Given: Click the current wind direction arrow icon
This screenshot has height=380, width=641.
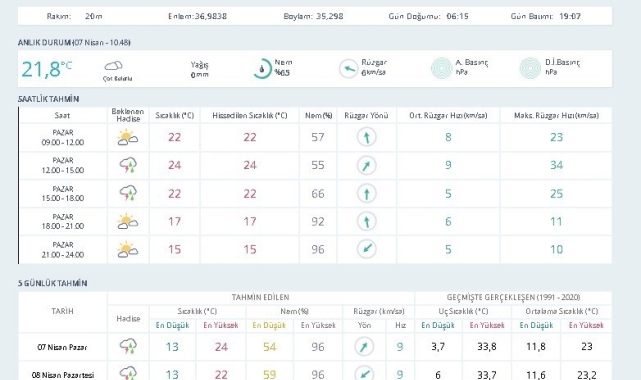Looking at the screenshot, I should [348, 69].
